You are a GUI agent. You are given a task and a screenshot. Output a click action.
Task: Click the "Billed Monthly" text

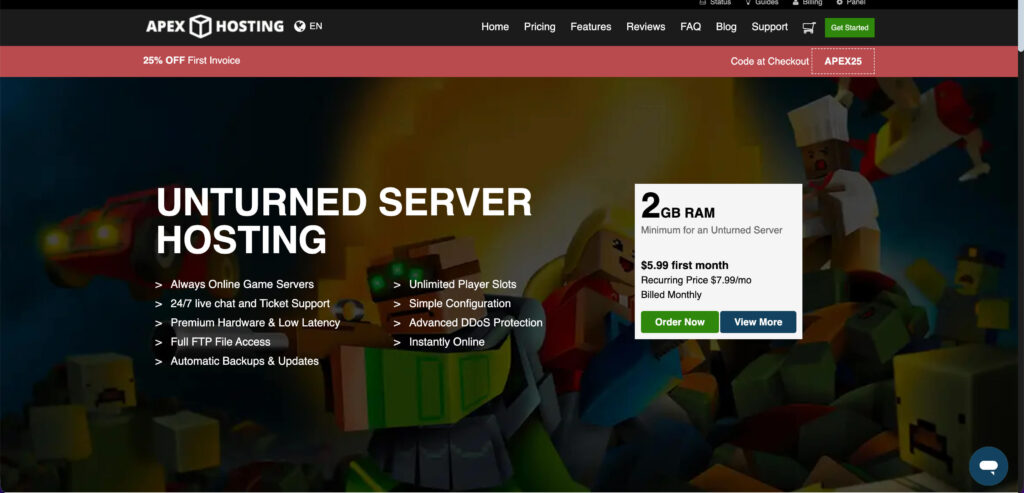pyautogui.click(x=671, y=294)
